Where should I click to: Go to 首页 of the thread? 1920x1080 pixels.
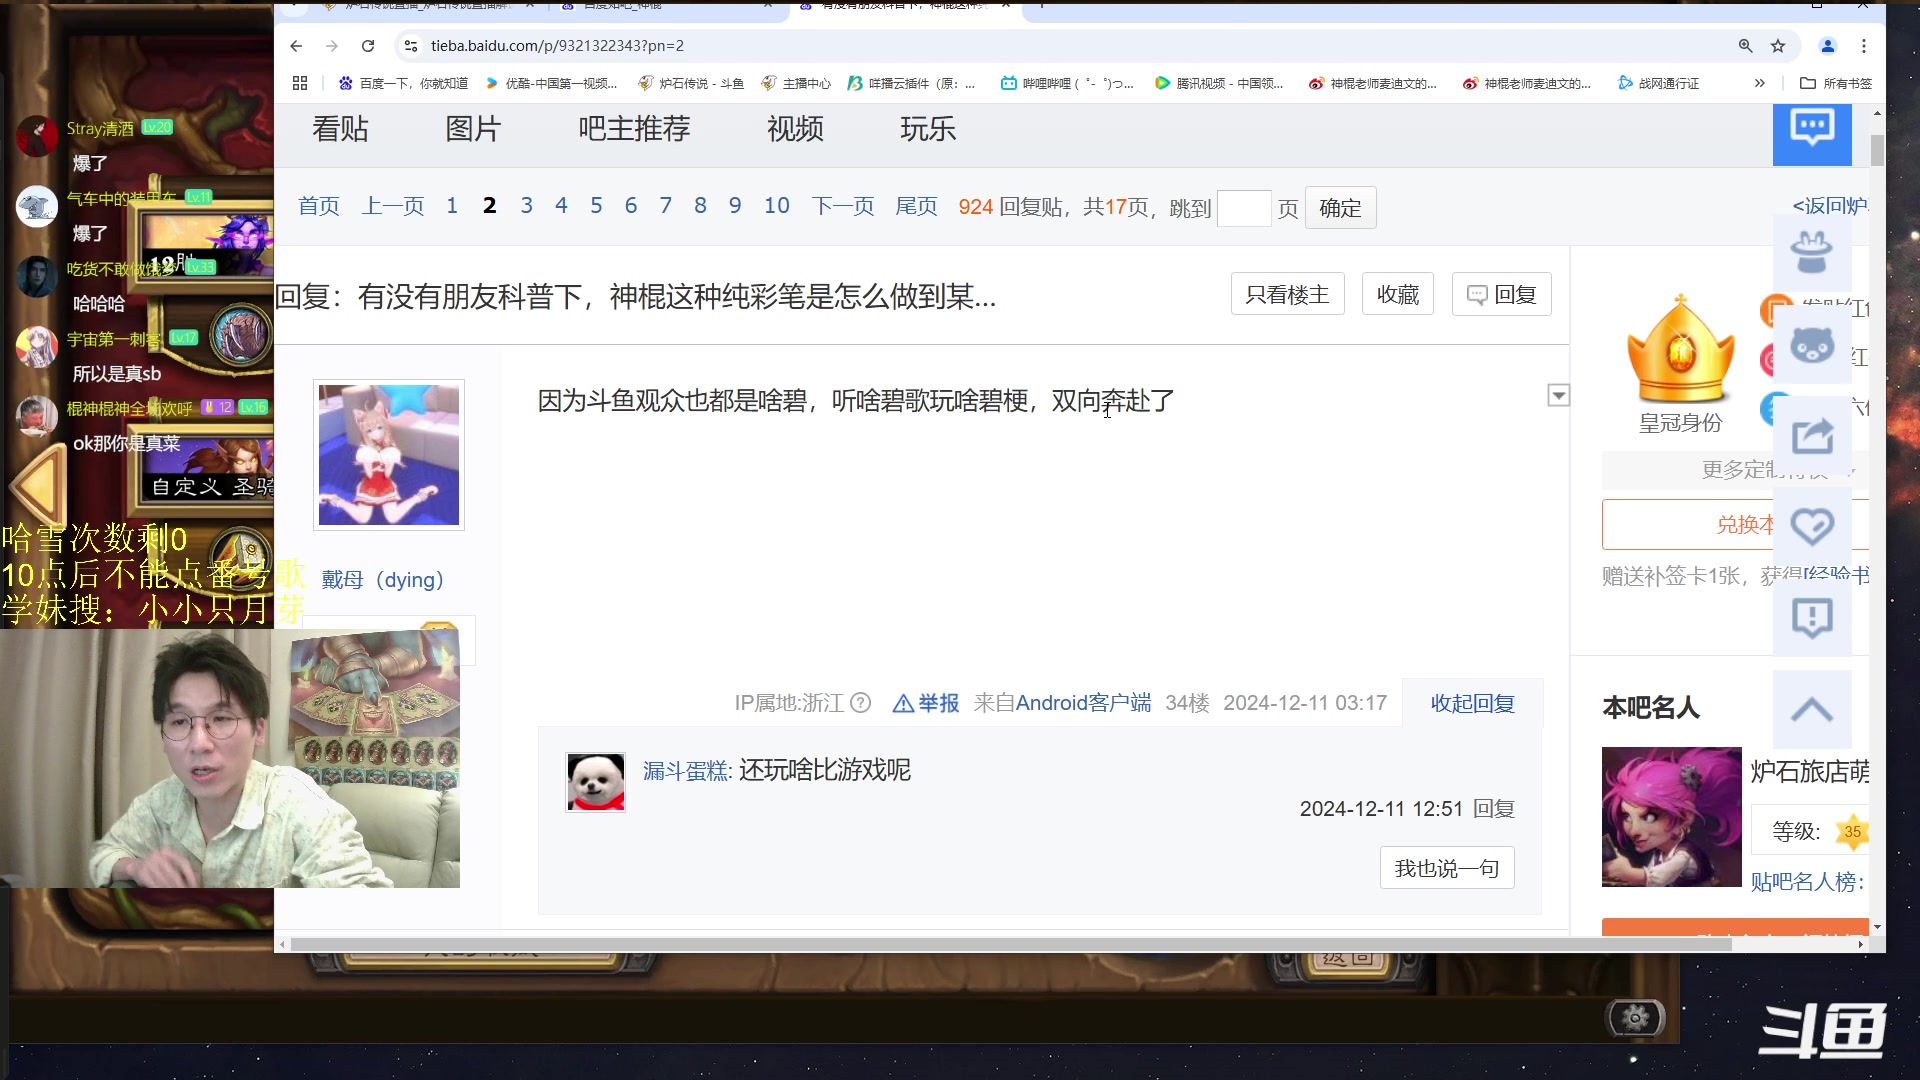(x=319, y=207)
